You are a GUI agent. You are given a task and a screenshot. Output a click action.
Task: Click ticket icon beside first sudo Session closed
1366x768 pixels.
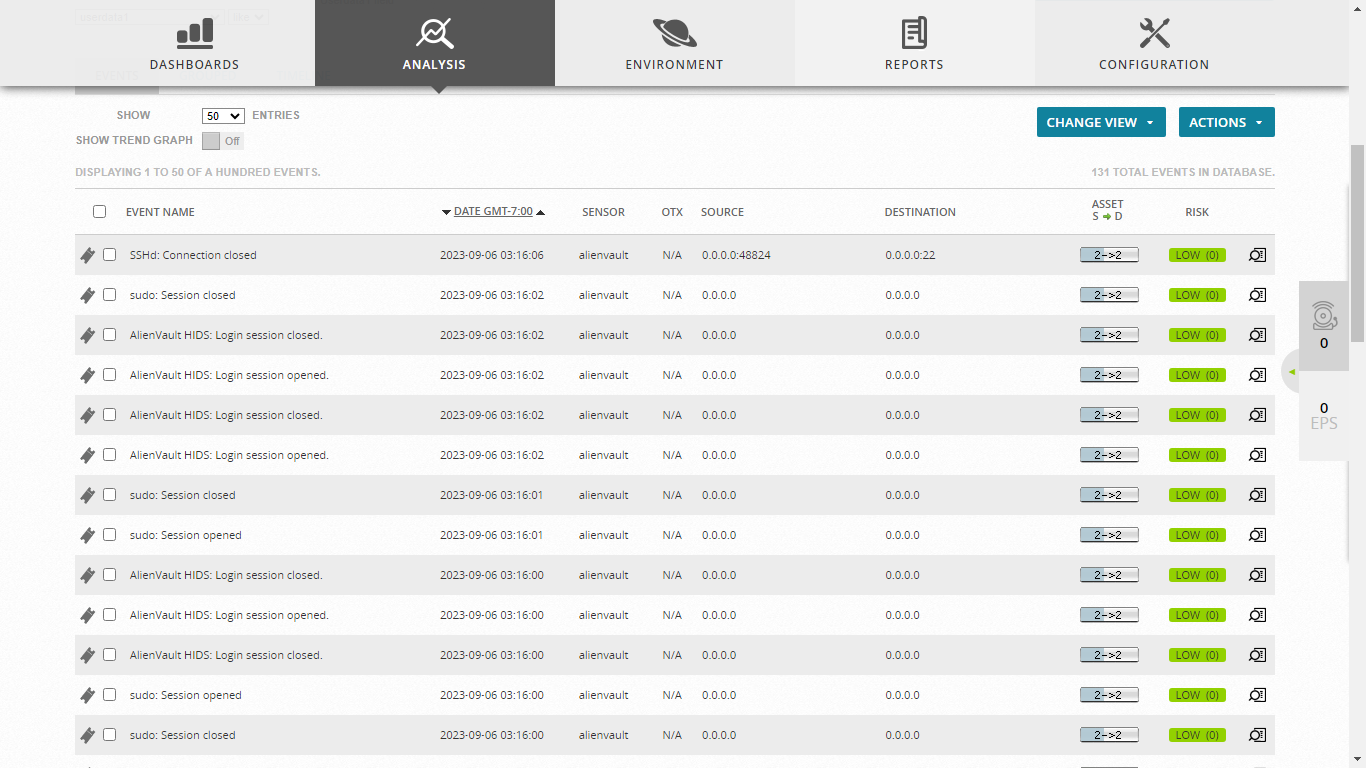point(88,295)
